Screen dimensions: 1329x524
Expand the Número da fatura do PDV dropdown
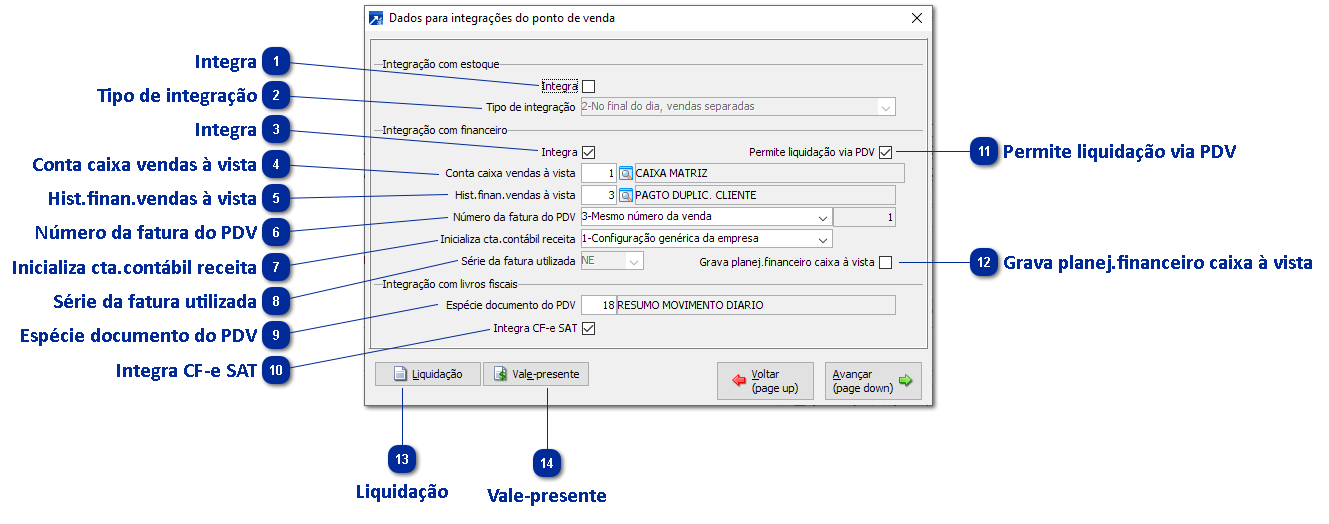(x=822, y=217)
